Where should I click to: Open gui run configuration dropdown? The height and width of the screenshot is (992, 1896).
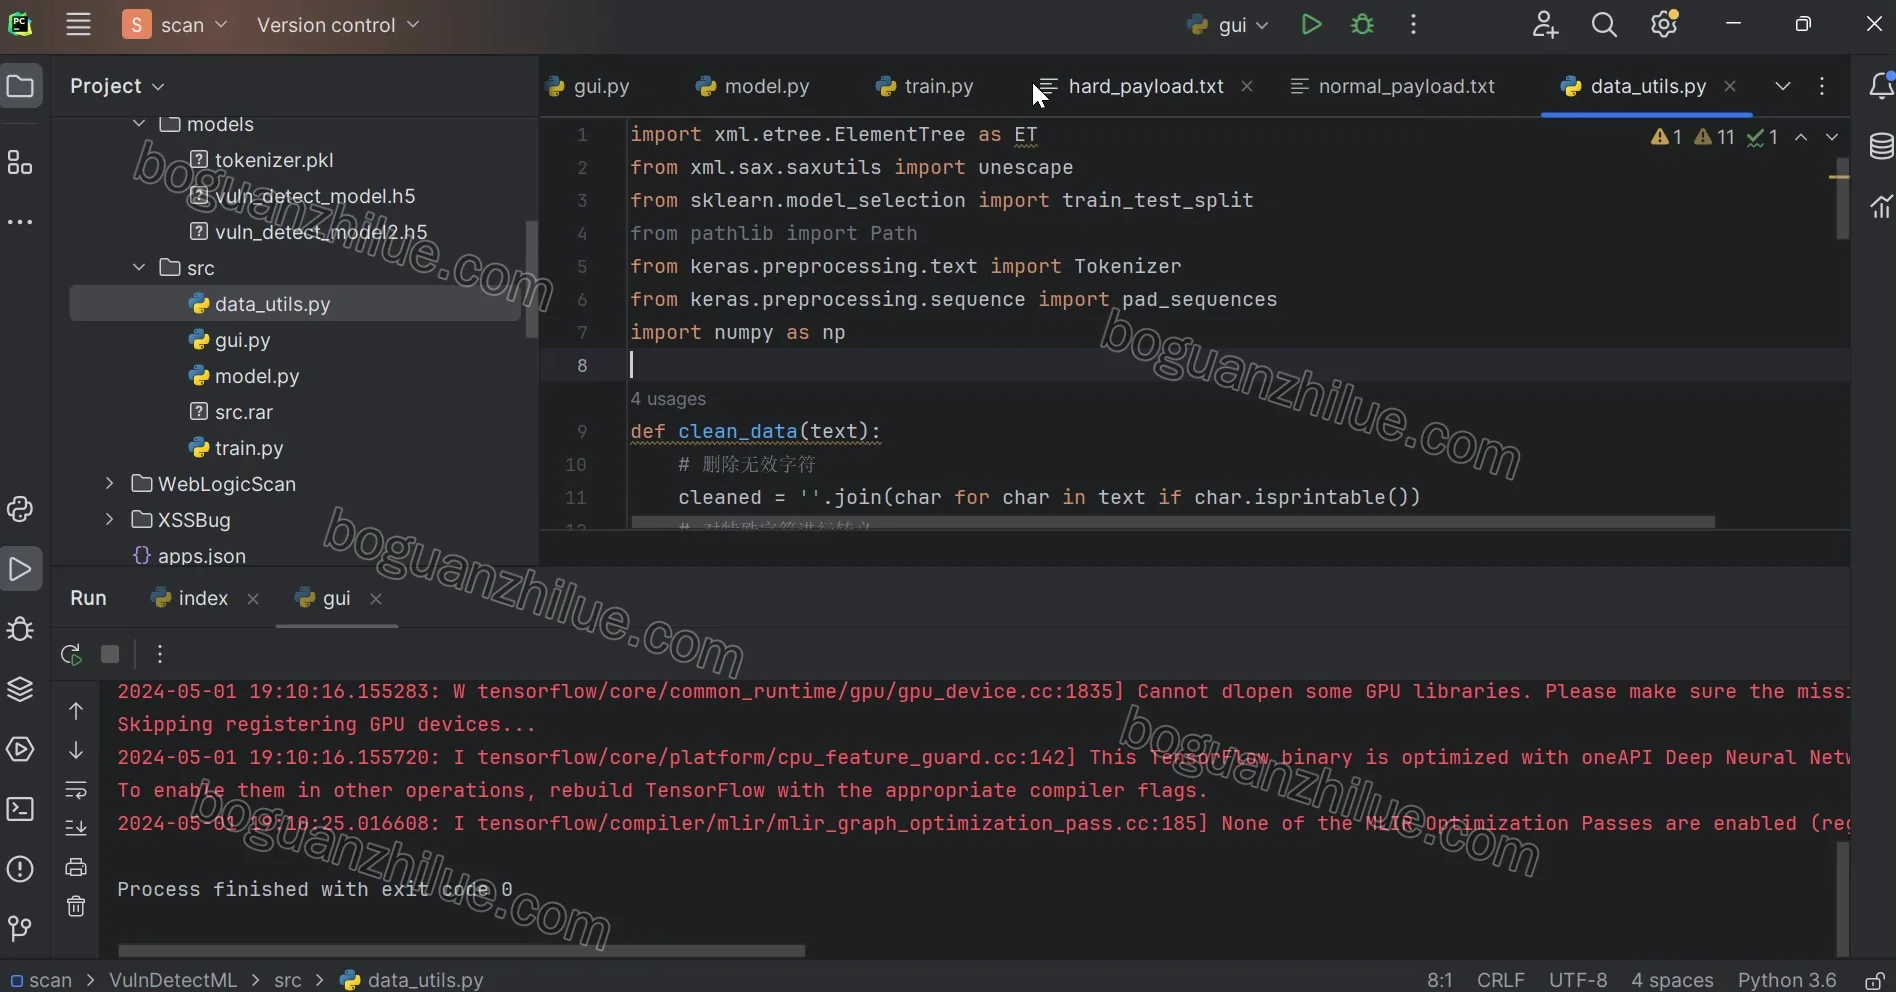coord(1228,25)
